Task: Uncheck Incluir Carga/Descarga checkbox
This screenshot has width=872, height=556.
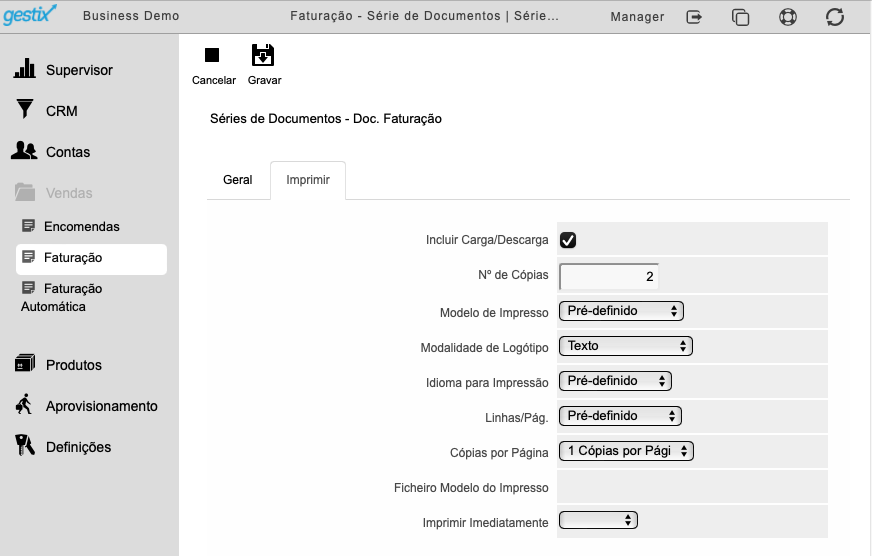Action: tap(568, 240)
